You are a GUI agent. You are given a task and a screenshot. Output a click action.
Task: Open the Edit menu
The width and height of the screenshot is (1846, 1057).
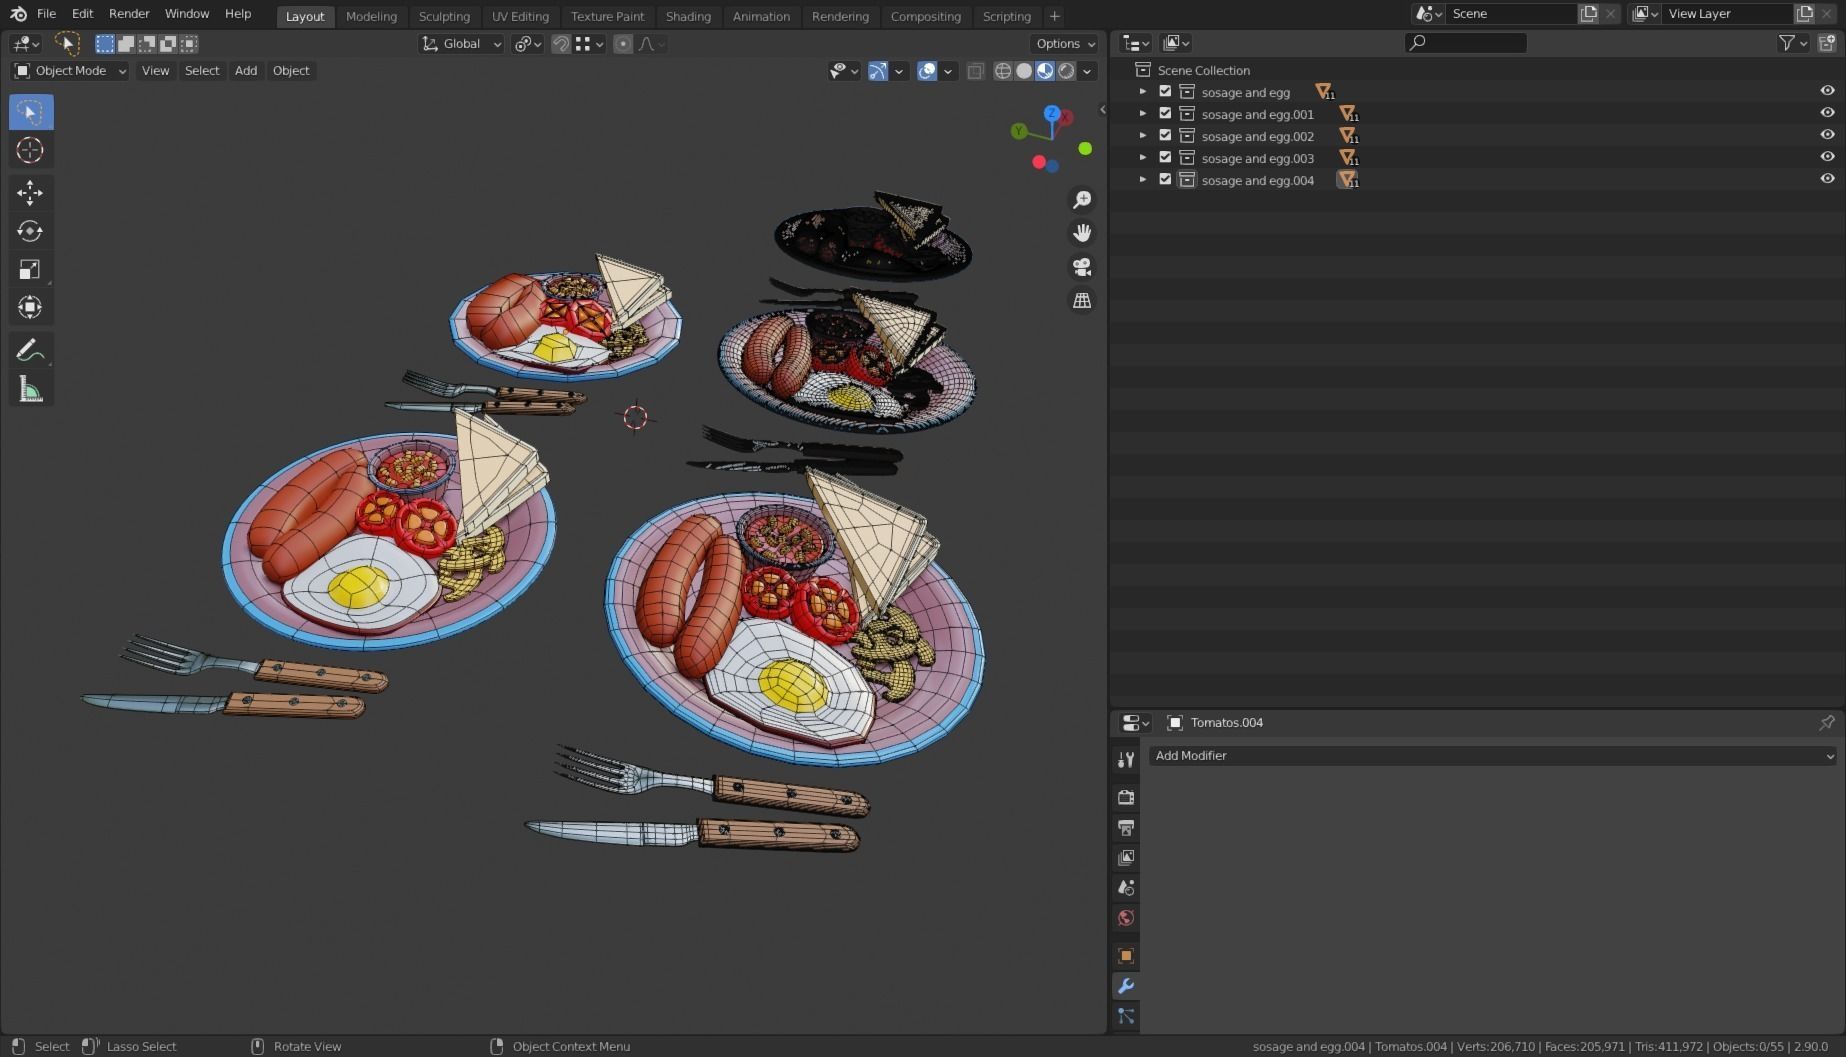click(82, 14)
